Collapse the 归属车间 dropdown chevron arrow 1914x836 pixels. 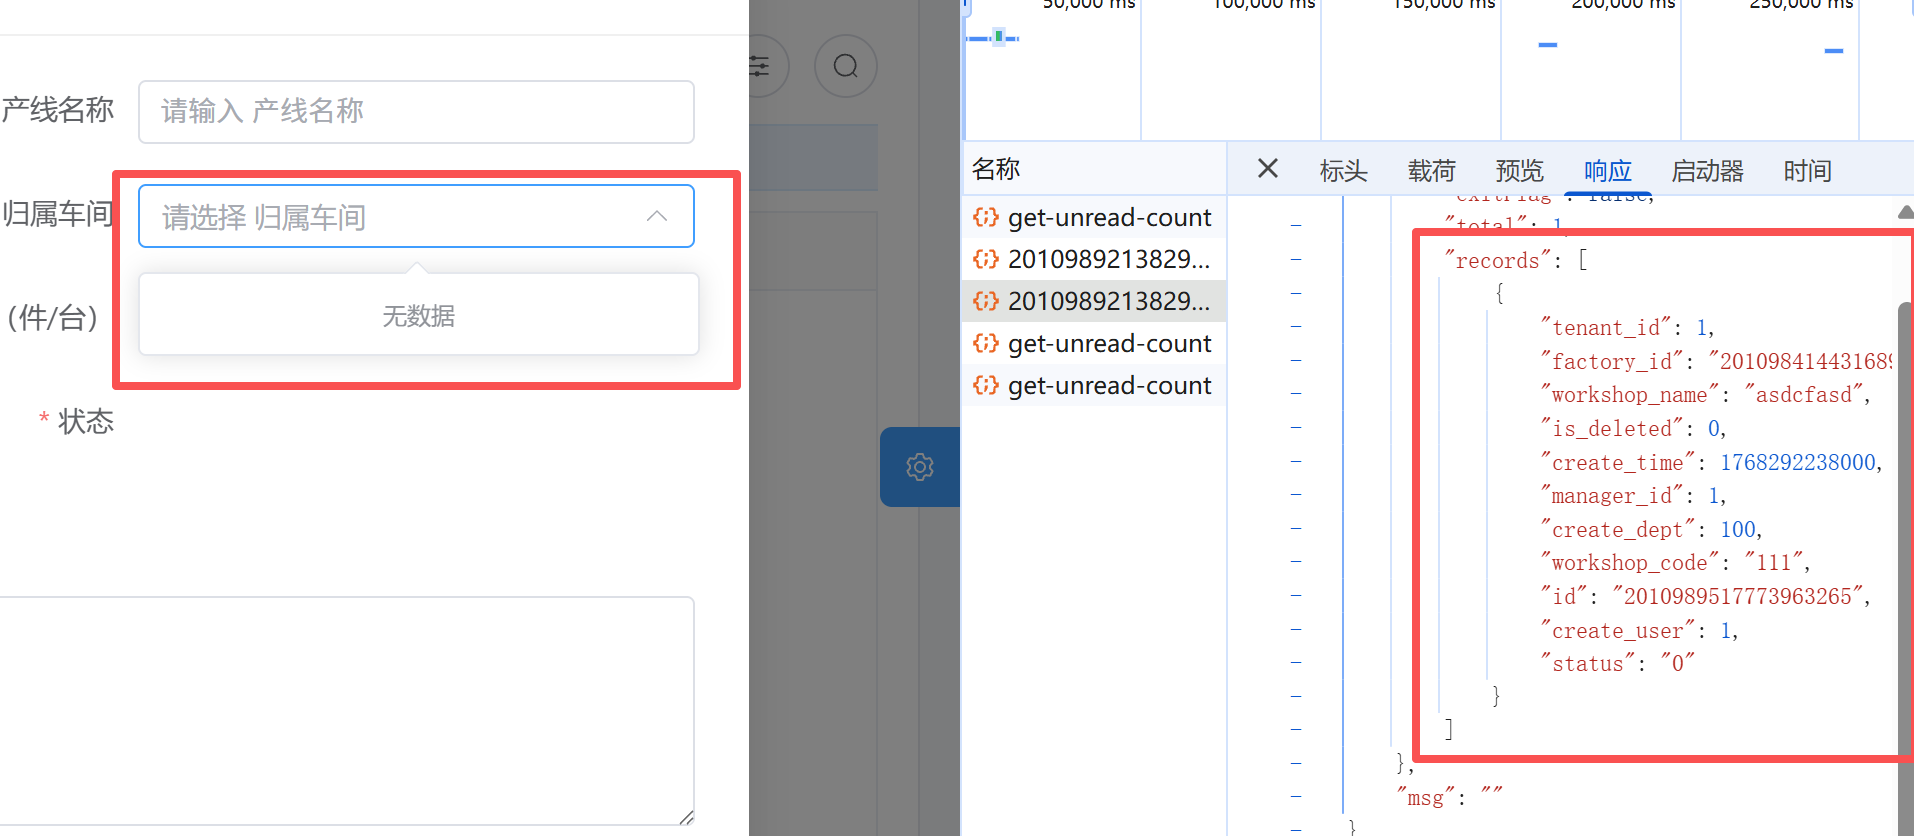click(656, 216)
